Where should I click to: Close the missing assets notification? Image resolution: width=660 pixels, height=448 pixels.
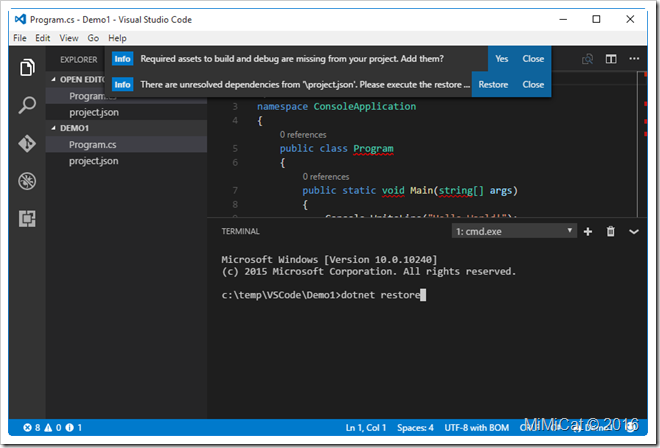click(533, 59)
